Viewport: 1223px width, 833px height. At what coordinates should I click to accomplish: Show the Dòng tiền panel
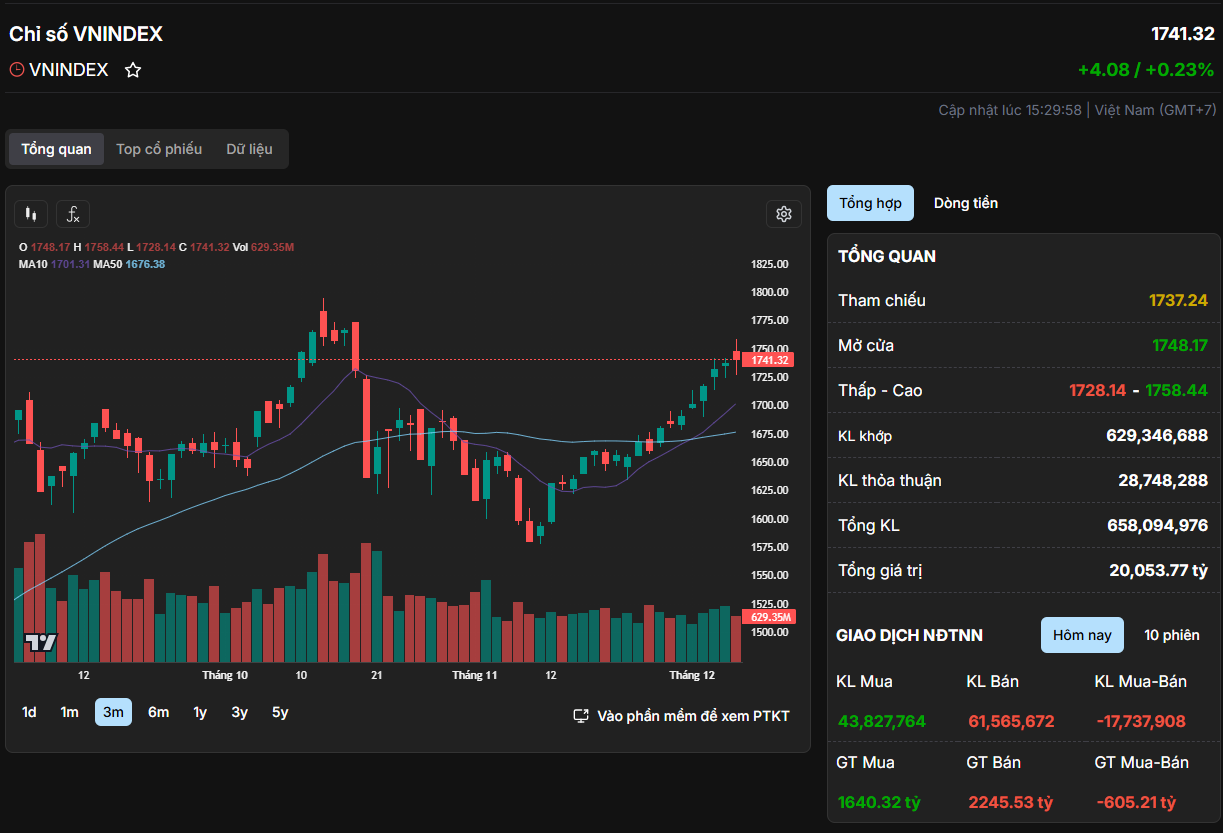pyautogui.click(x=965, y=203)
